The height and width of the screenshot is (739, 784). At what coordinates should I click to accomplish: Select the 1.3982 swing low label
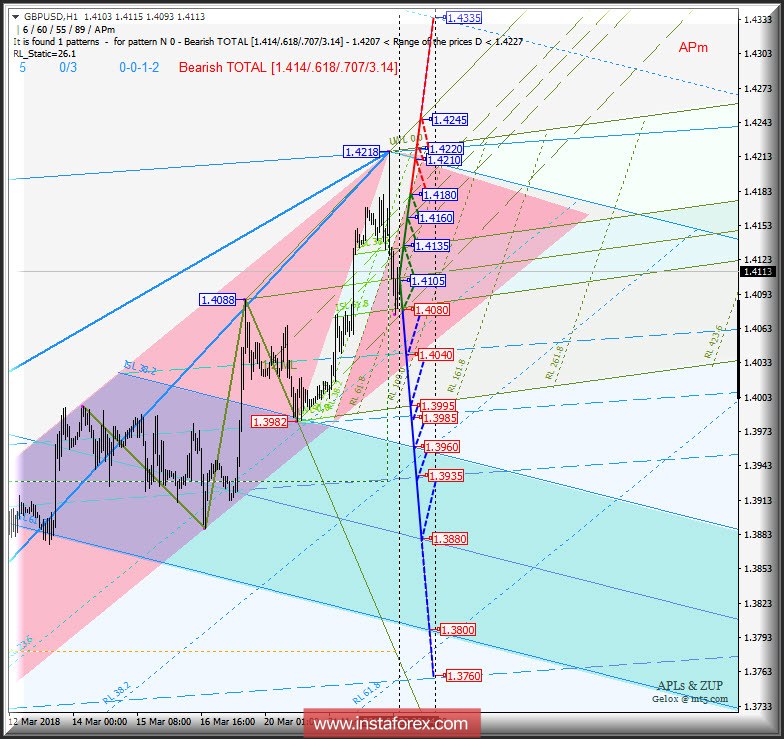(x=270, y=422)
